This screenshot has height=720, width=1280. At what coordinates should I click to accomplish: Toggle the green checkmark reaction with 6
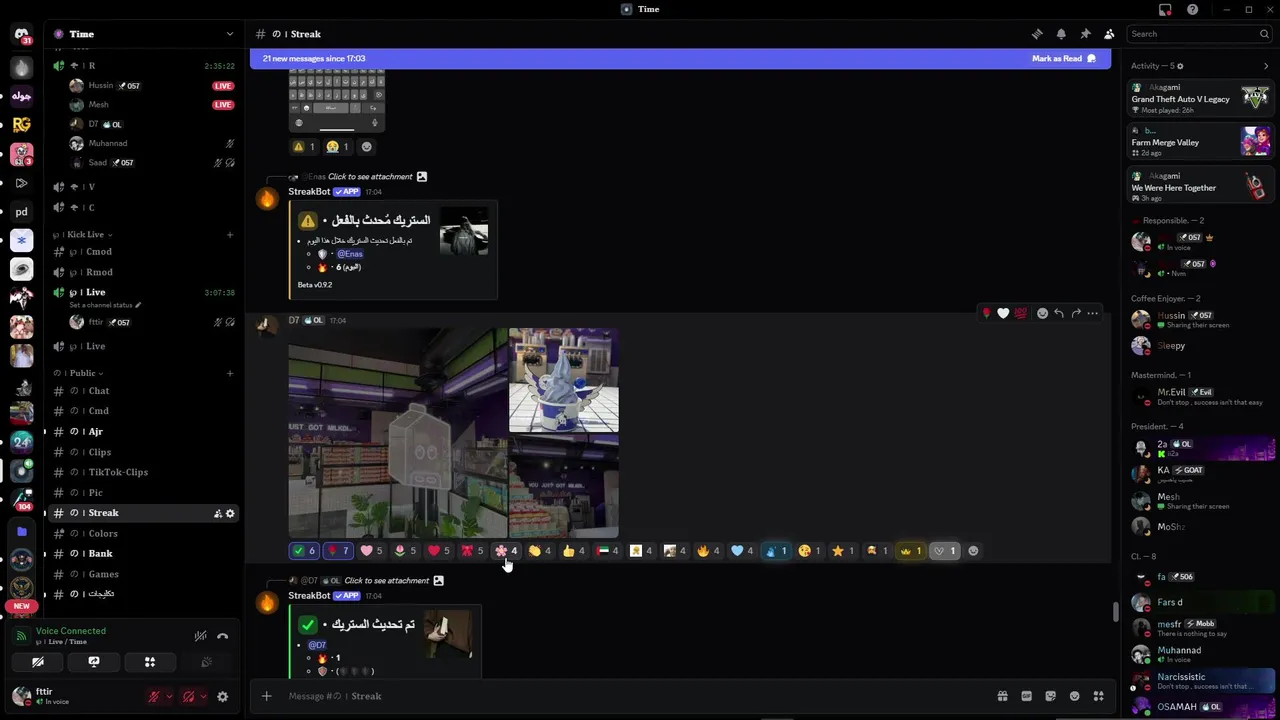(x=304, y=551)
